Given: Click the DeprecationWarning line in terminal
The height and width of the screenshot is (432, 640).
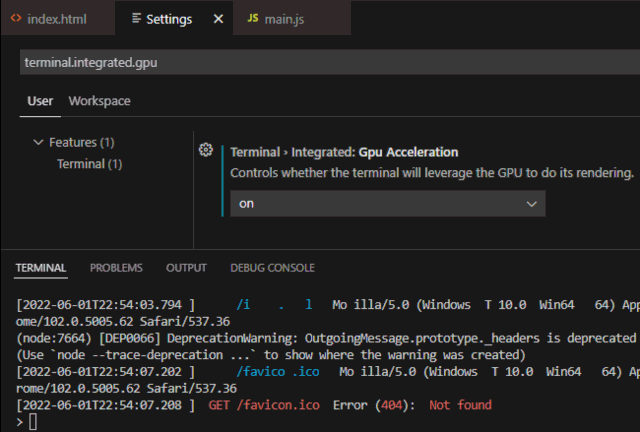Looking at the screenshot, I should click(326, 338).
